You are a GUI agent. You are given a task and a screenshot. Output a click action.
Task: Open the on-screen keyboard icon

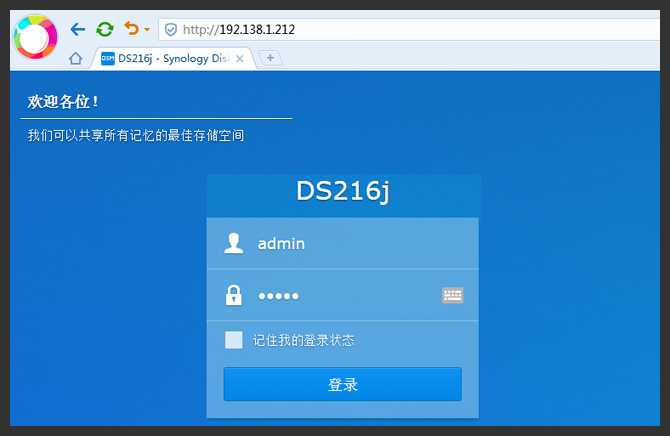(453, 295)
